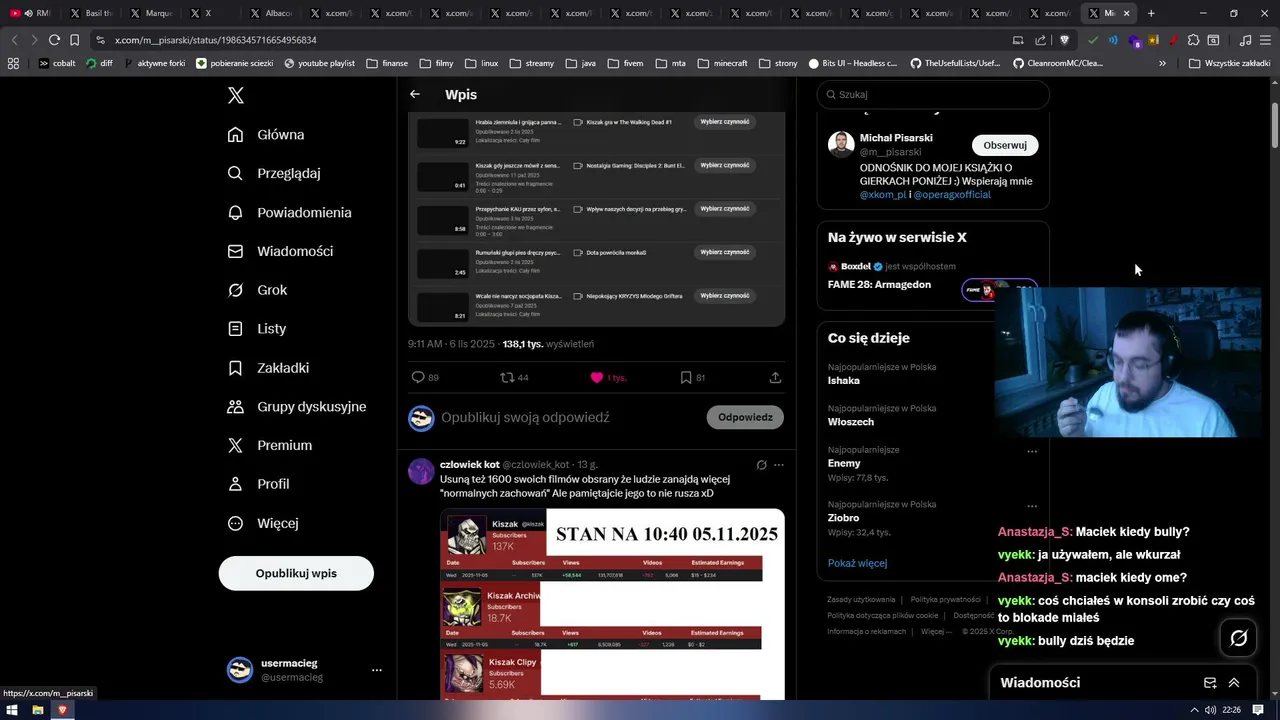1280x720 pixels.
Task: Open the Pokaż więcej trends link
Action: coord(857,563)
